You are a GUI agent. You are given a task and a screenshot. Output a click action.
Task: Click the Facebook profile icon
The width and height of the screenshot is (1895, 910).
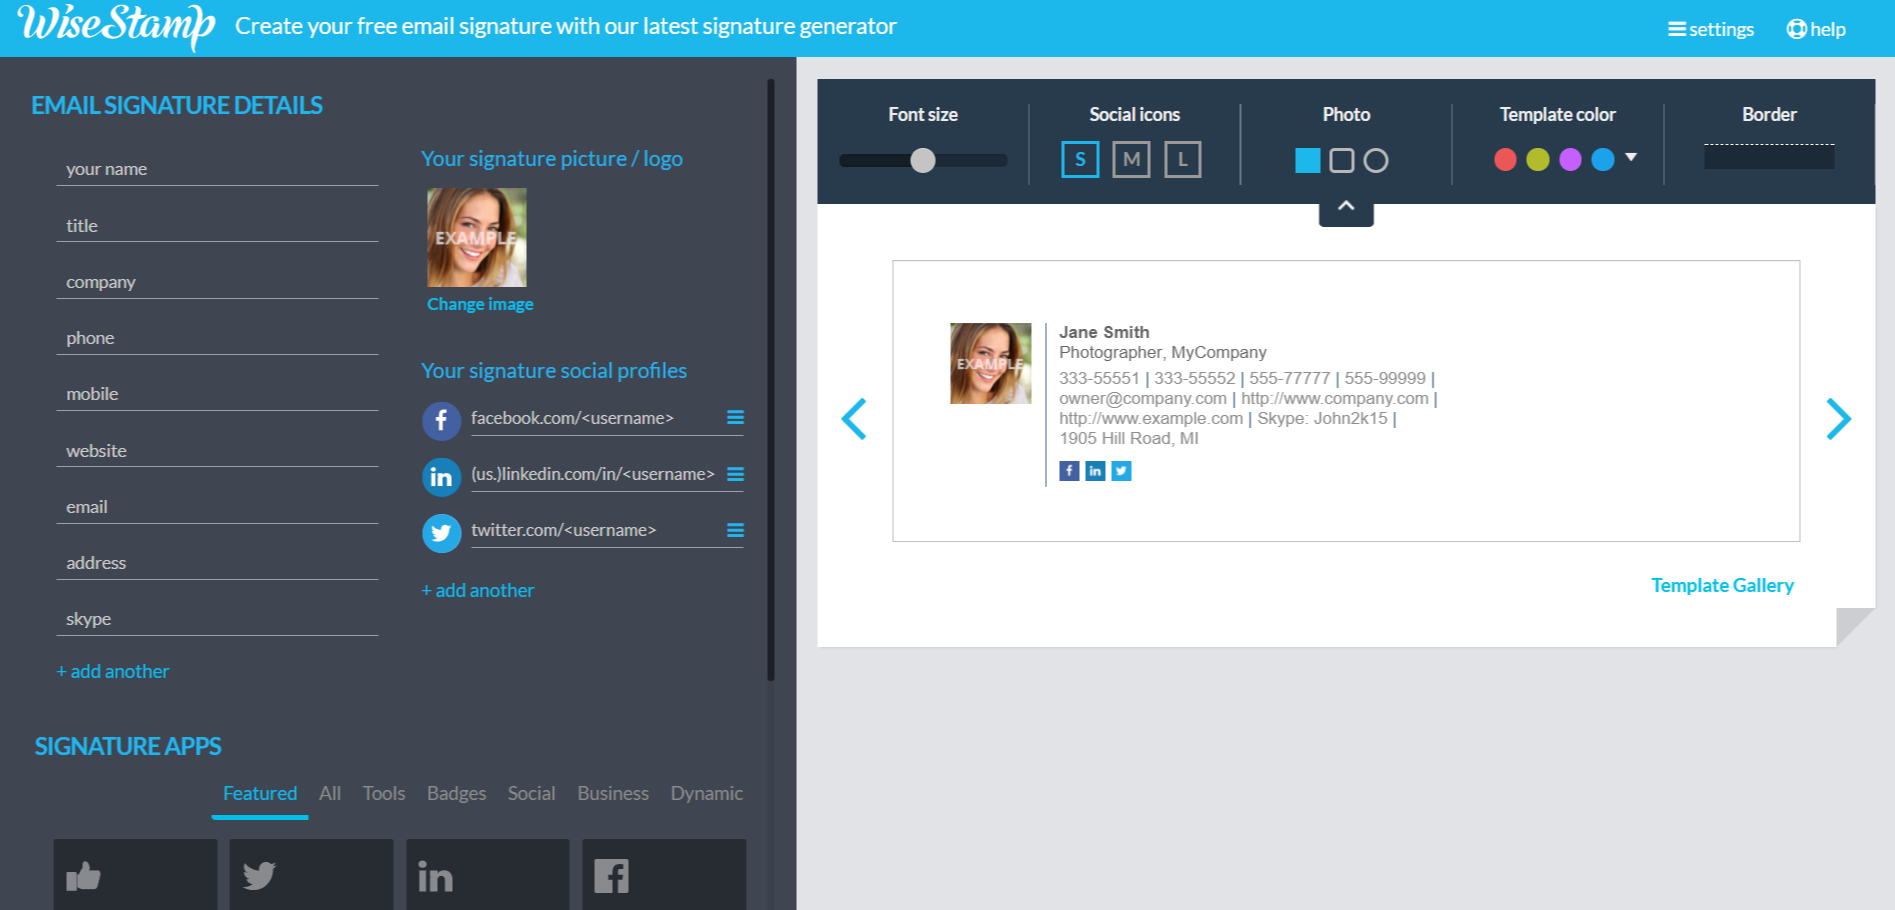click(441, 421)
